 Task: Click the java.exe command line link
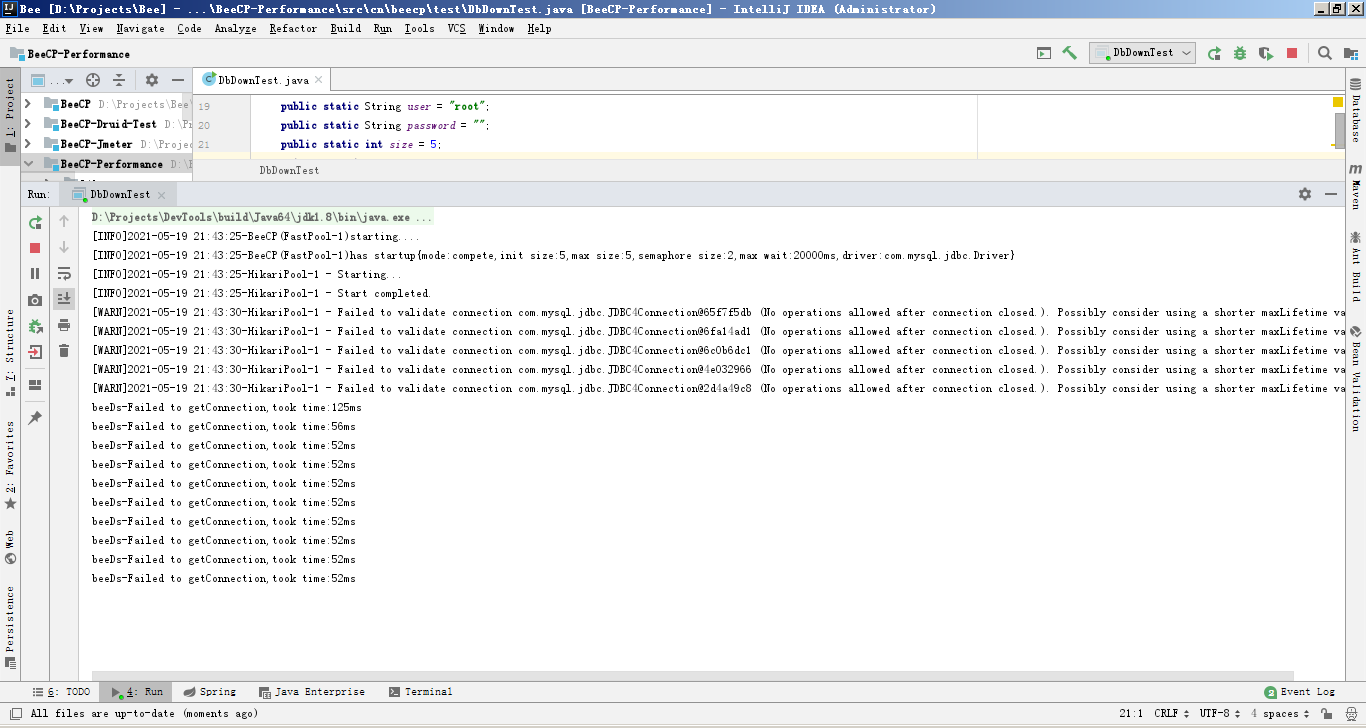[x=262, y=217]
